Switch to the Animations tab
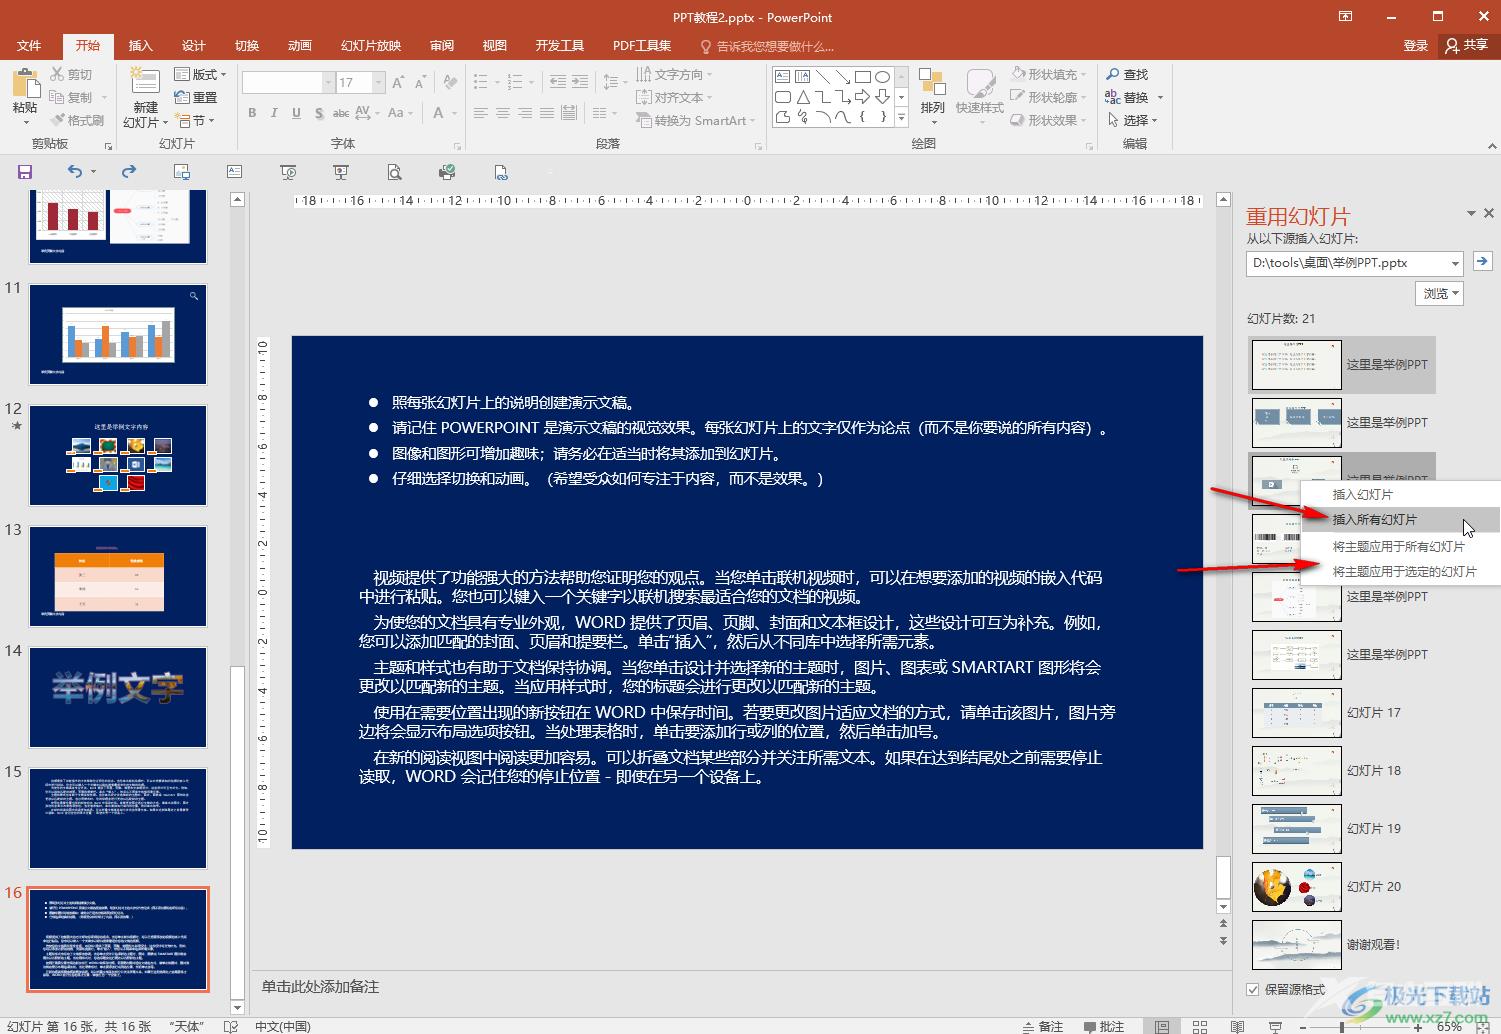1501x1034 pixels. tap(299, 46)
